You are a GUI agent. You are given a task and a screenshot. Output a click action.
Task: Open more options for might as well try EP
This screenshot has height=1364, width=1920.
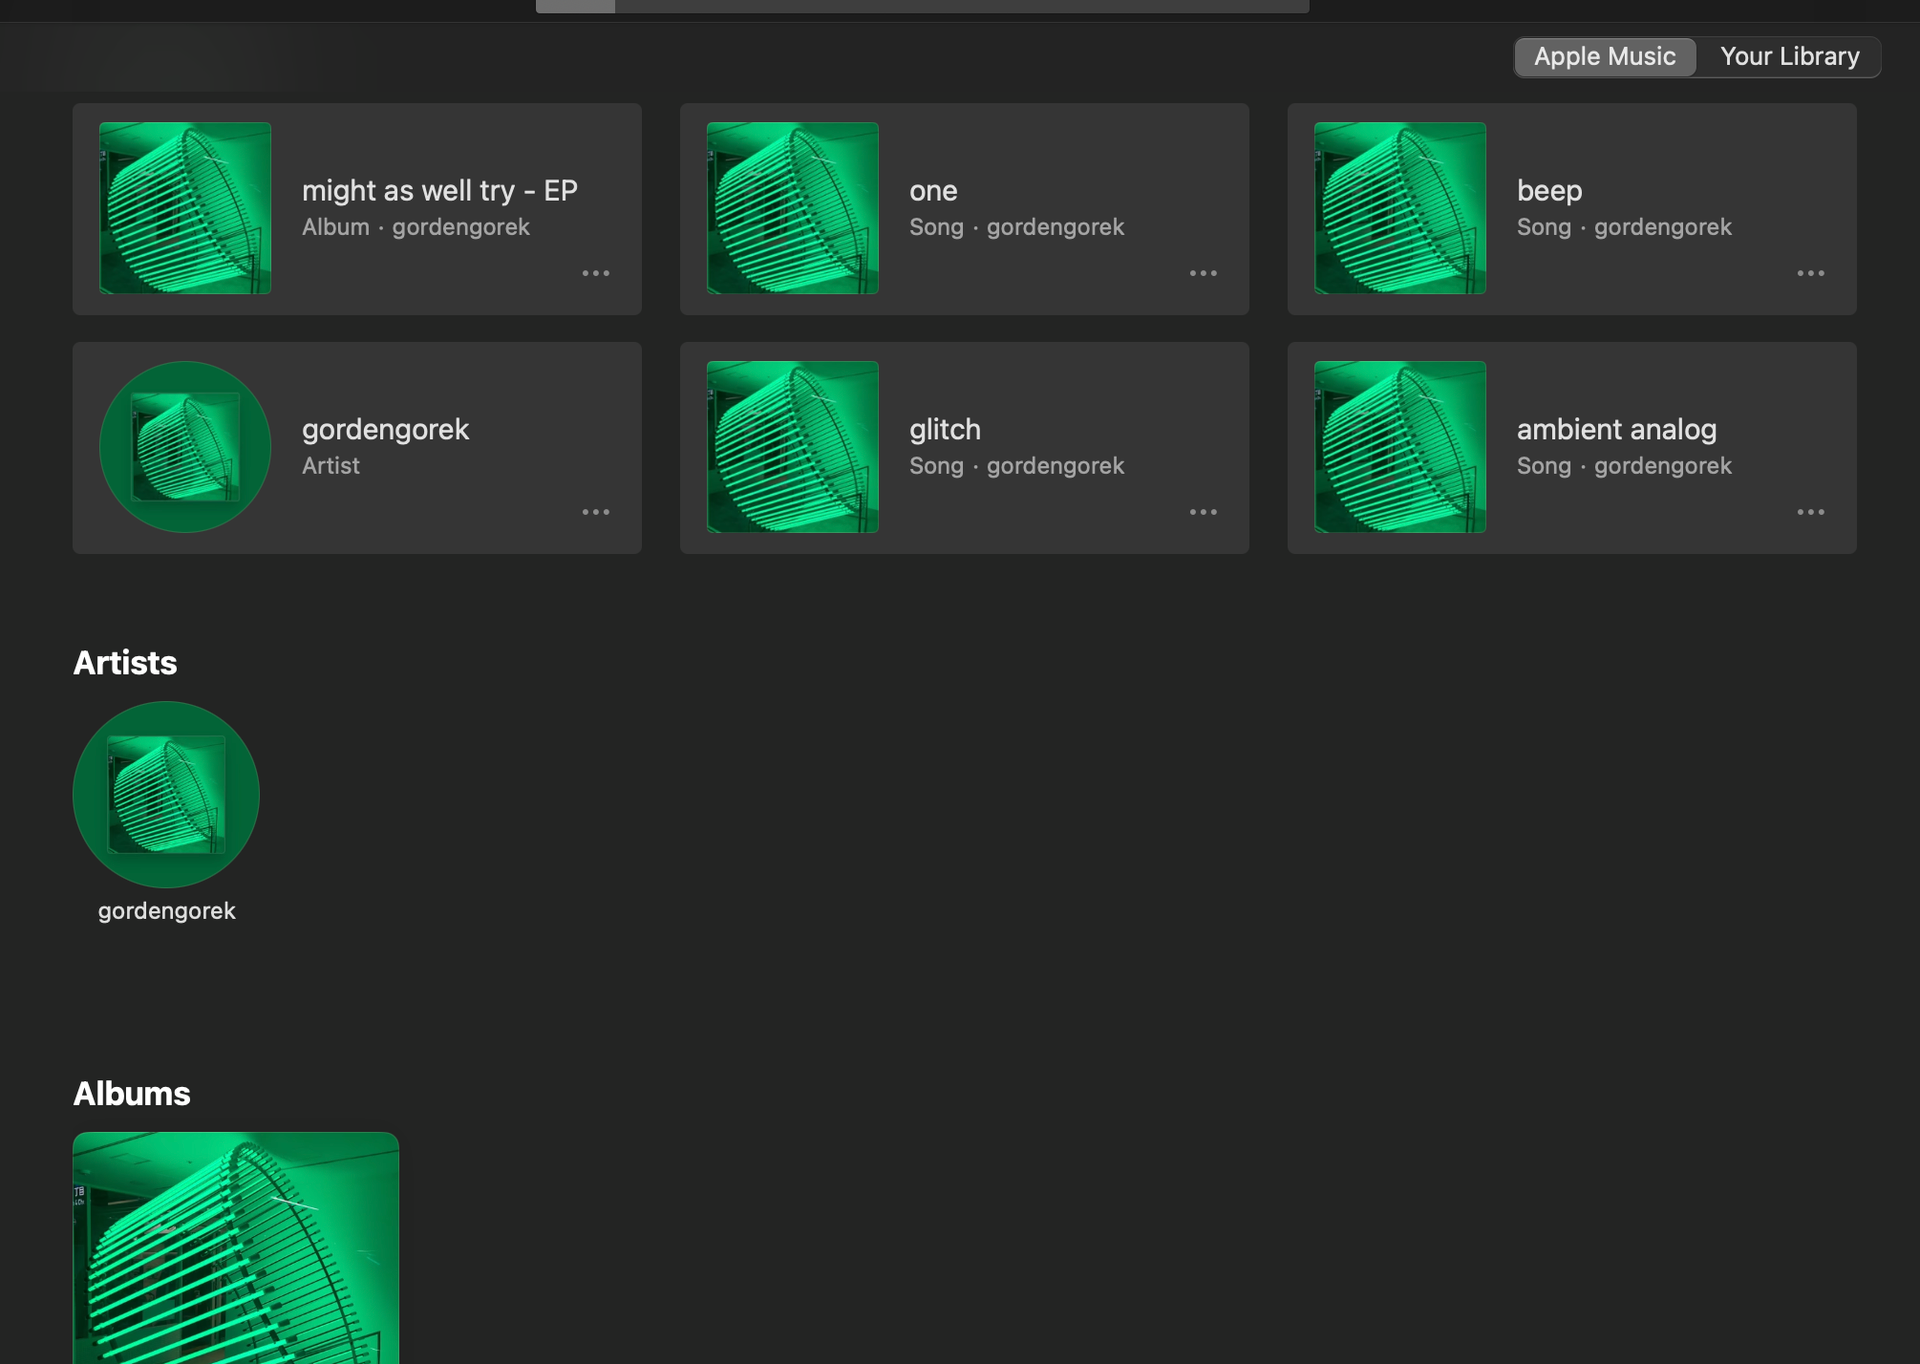[x=596, y=273]
